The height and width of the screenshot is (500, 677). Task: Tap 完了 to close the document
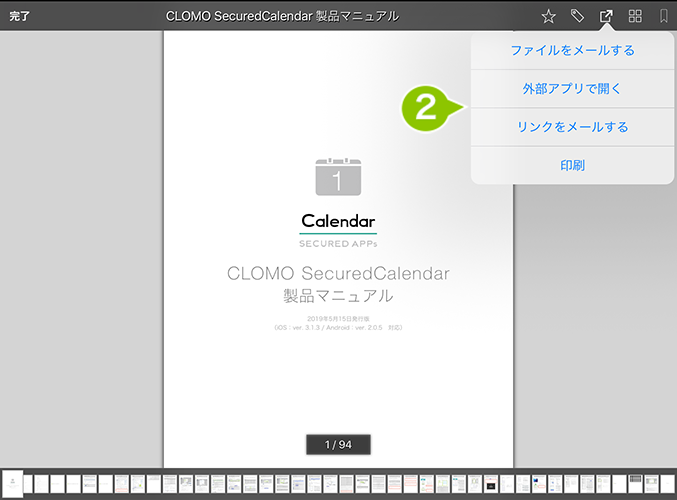pyautogui.click(x=19, y=16)
